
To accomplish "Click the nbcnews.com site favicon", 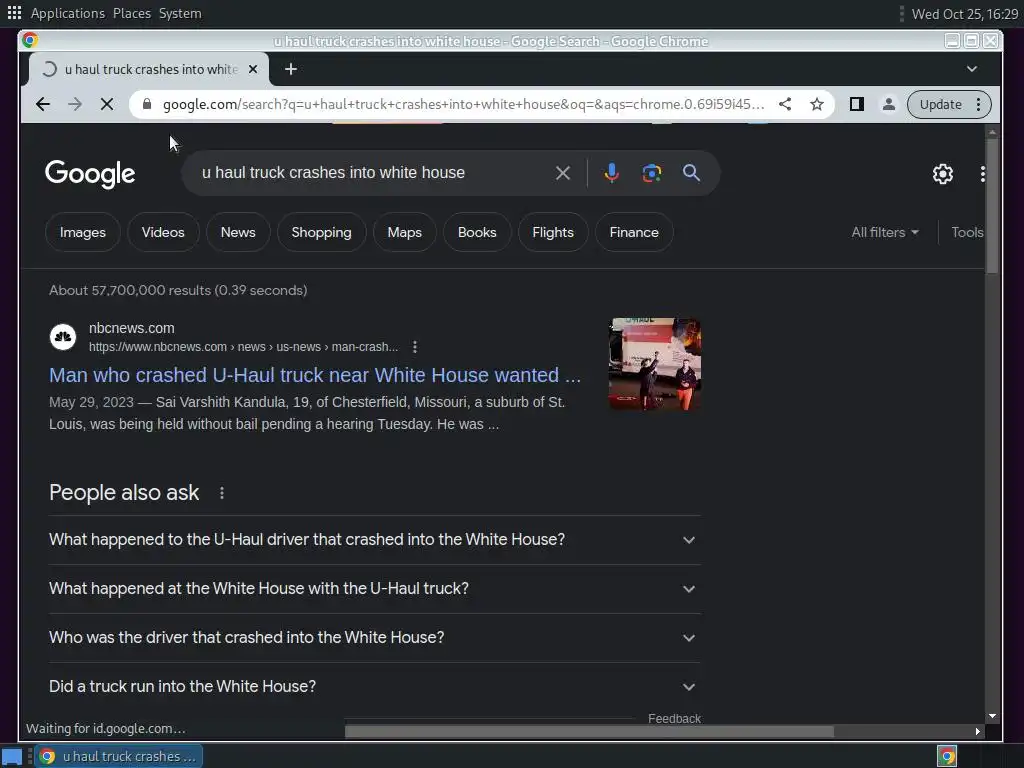I will (63, 337).
